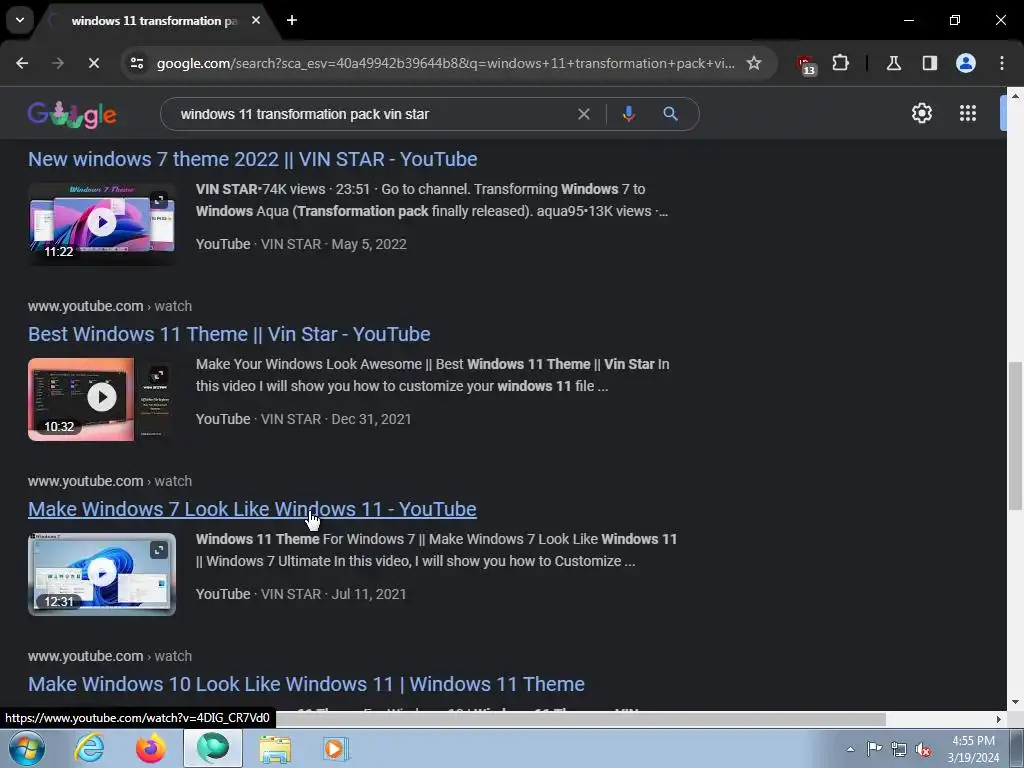Screen dimensions: 1024x768
Task: Open the tab search dropdown arrow
Action: point(20,20)
